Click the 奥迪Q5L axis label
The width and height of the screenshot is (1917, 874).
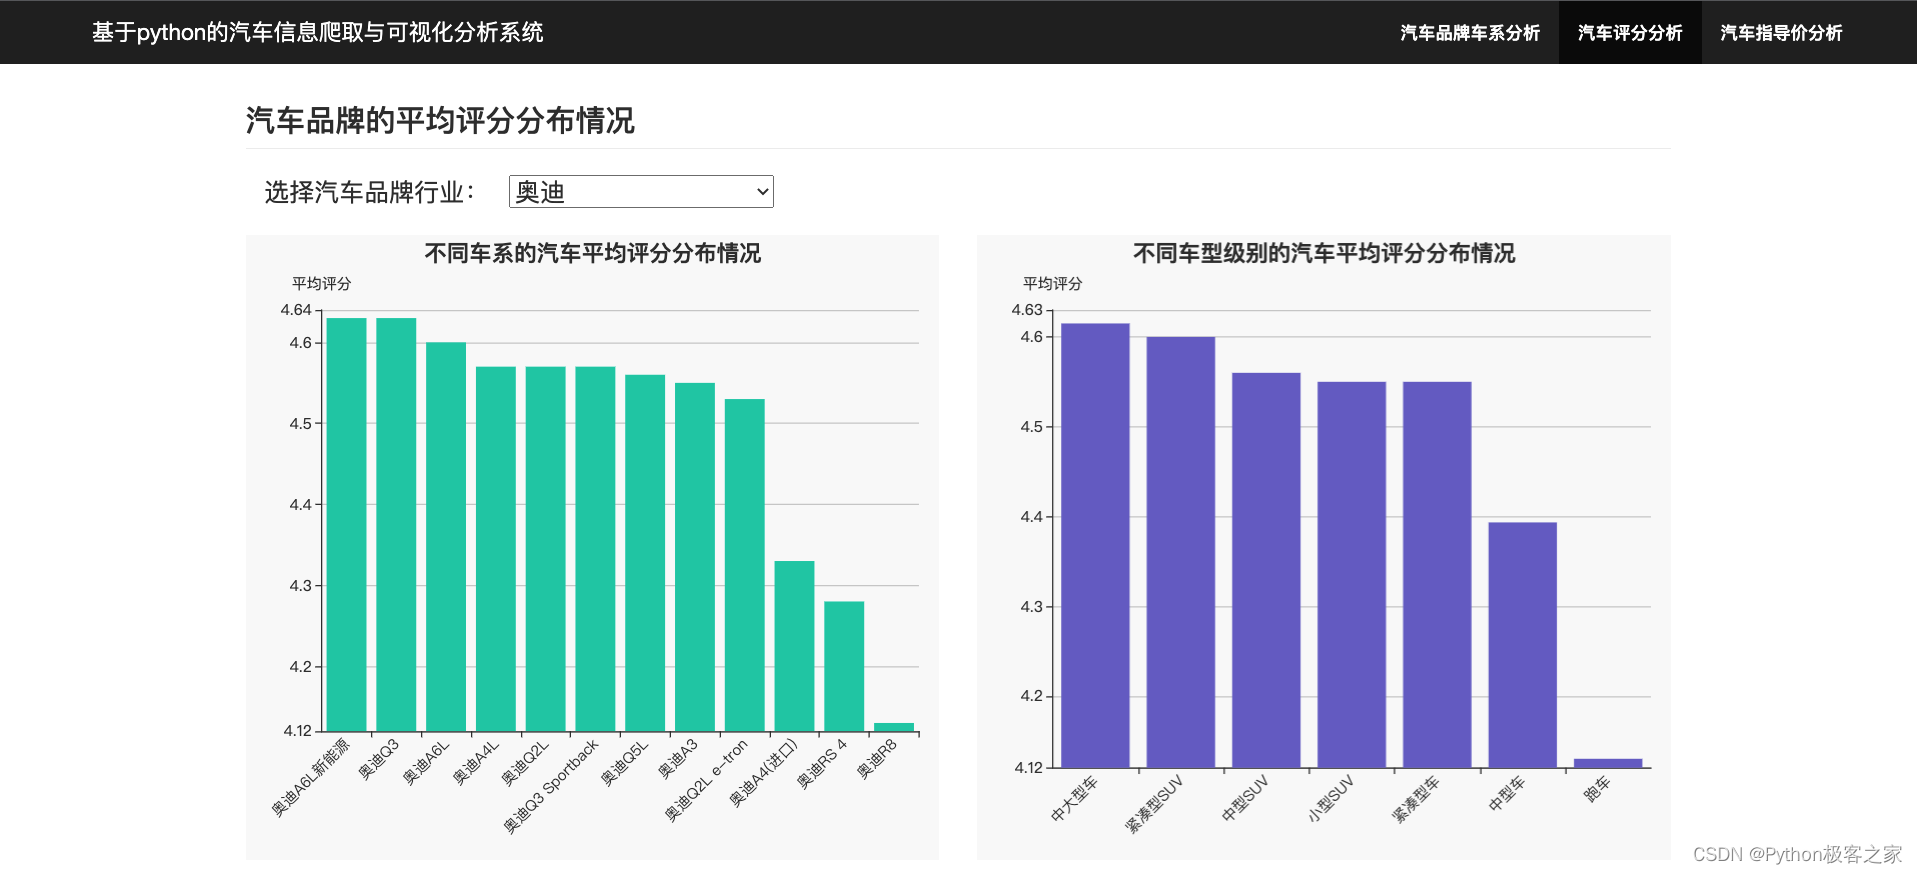[x=625, y=763]
